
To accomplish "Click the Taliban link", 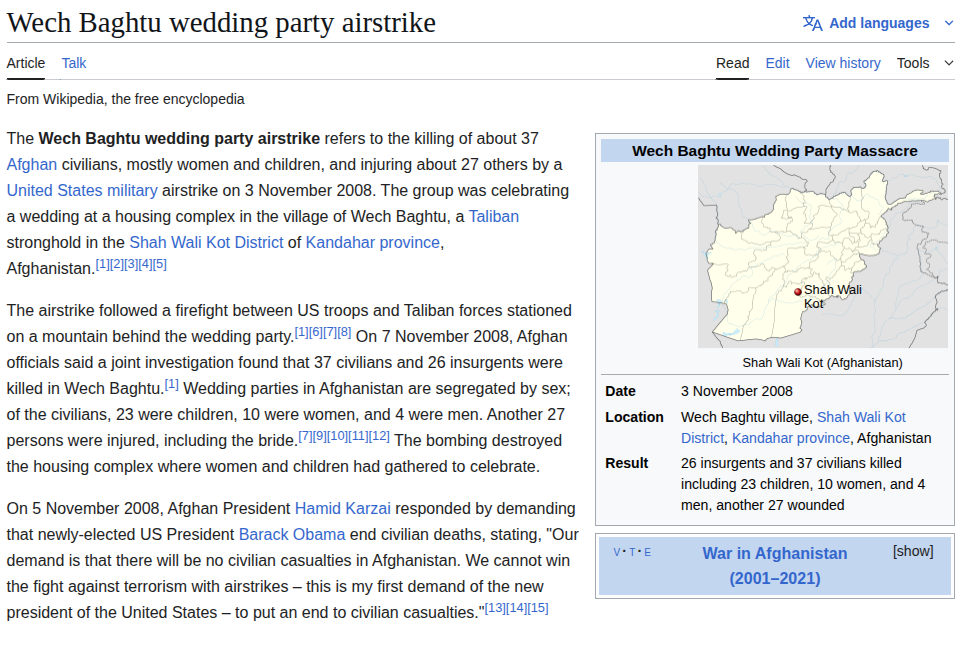I will 494,216.
